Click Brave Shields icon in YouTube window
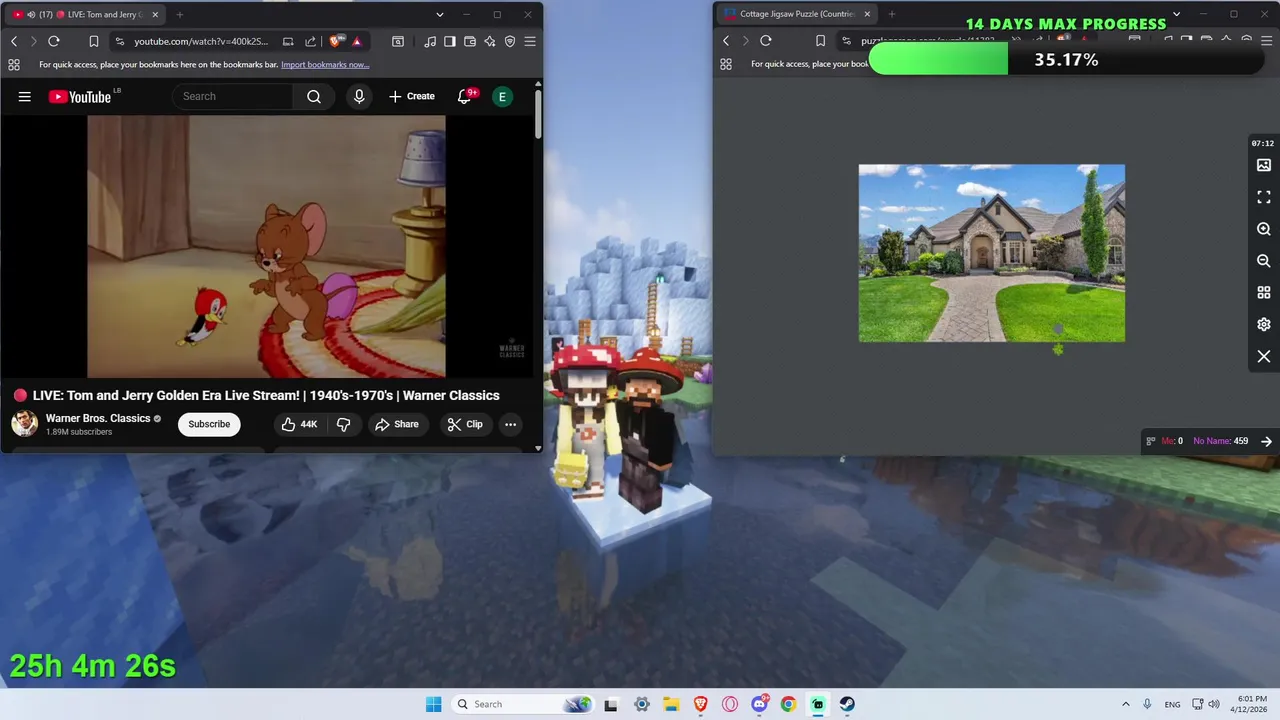The image size is (1280, 720). 335,41
